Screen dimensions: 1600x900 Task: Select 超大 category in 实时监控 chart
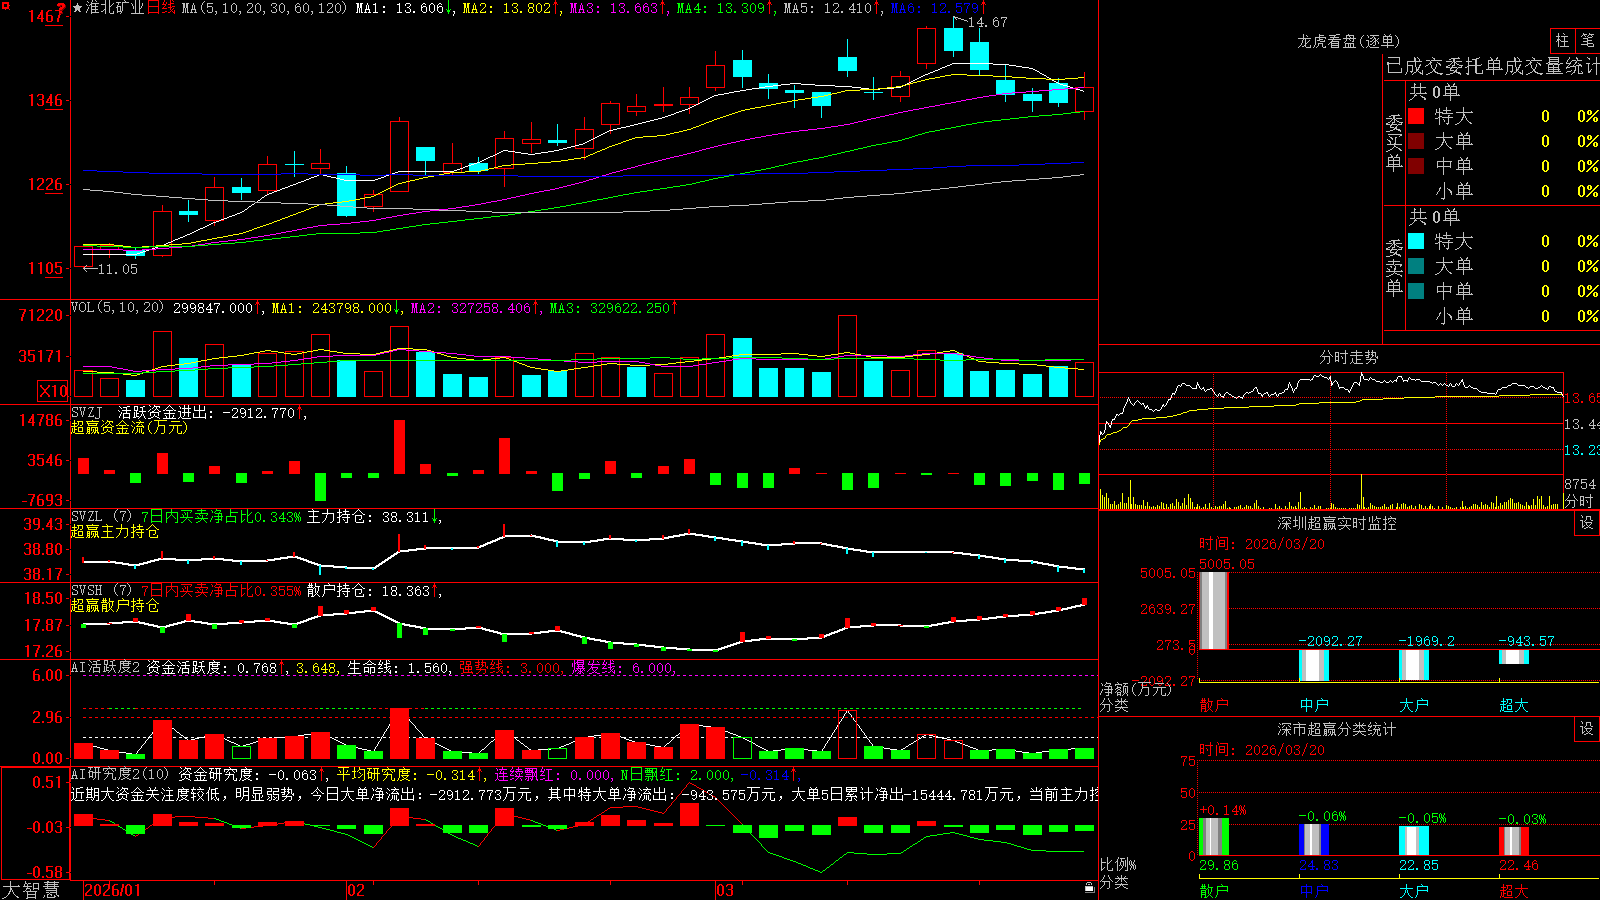pos(1514,705)
